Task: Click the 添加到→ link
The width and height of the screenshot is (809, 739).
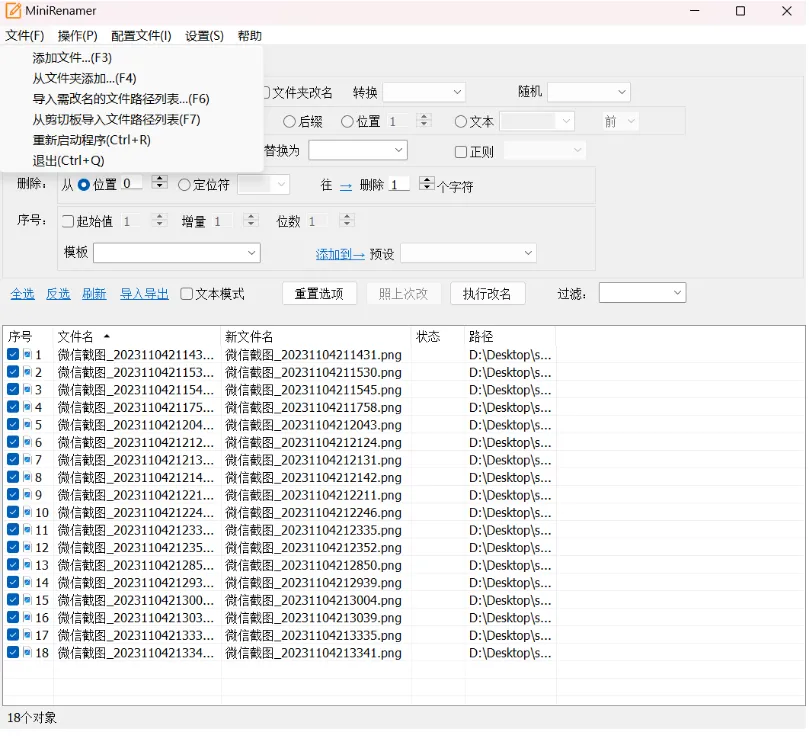Action: pos(340,254)
